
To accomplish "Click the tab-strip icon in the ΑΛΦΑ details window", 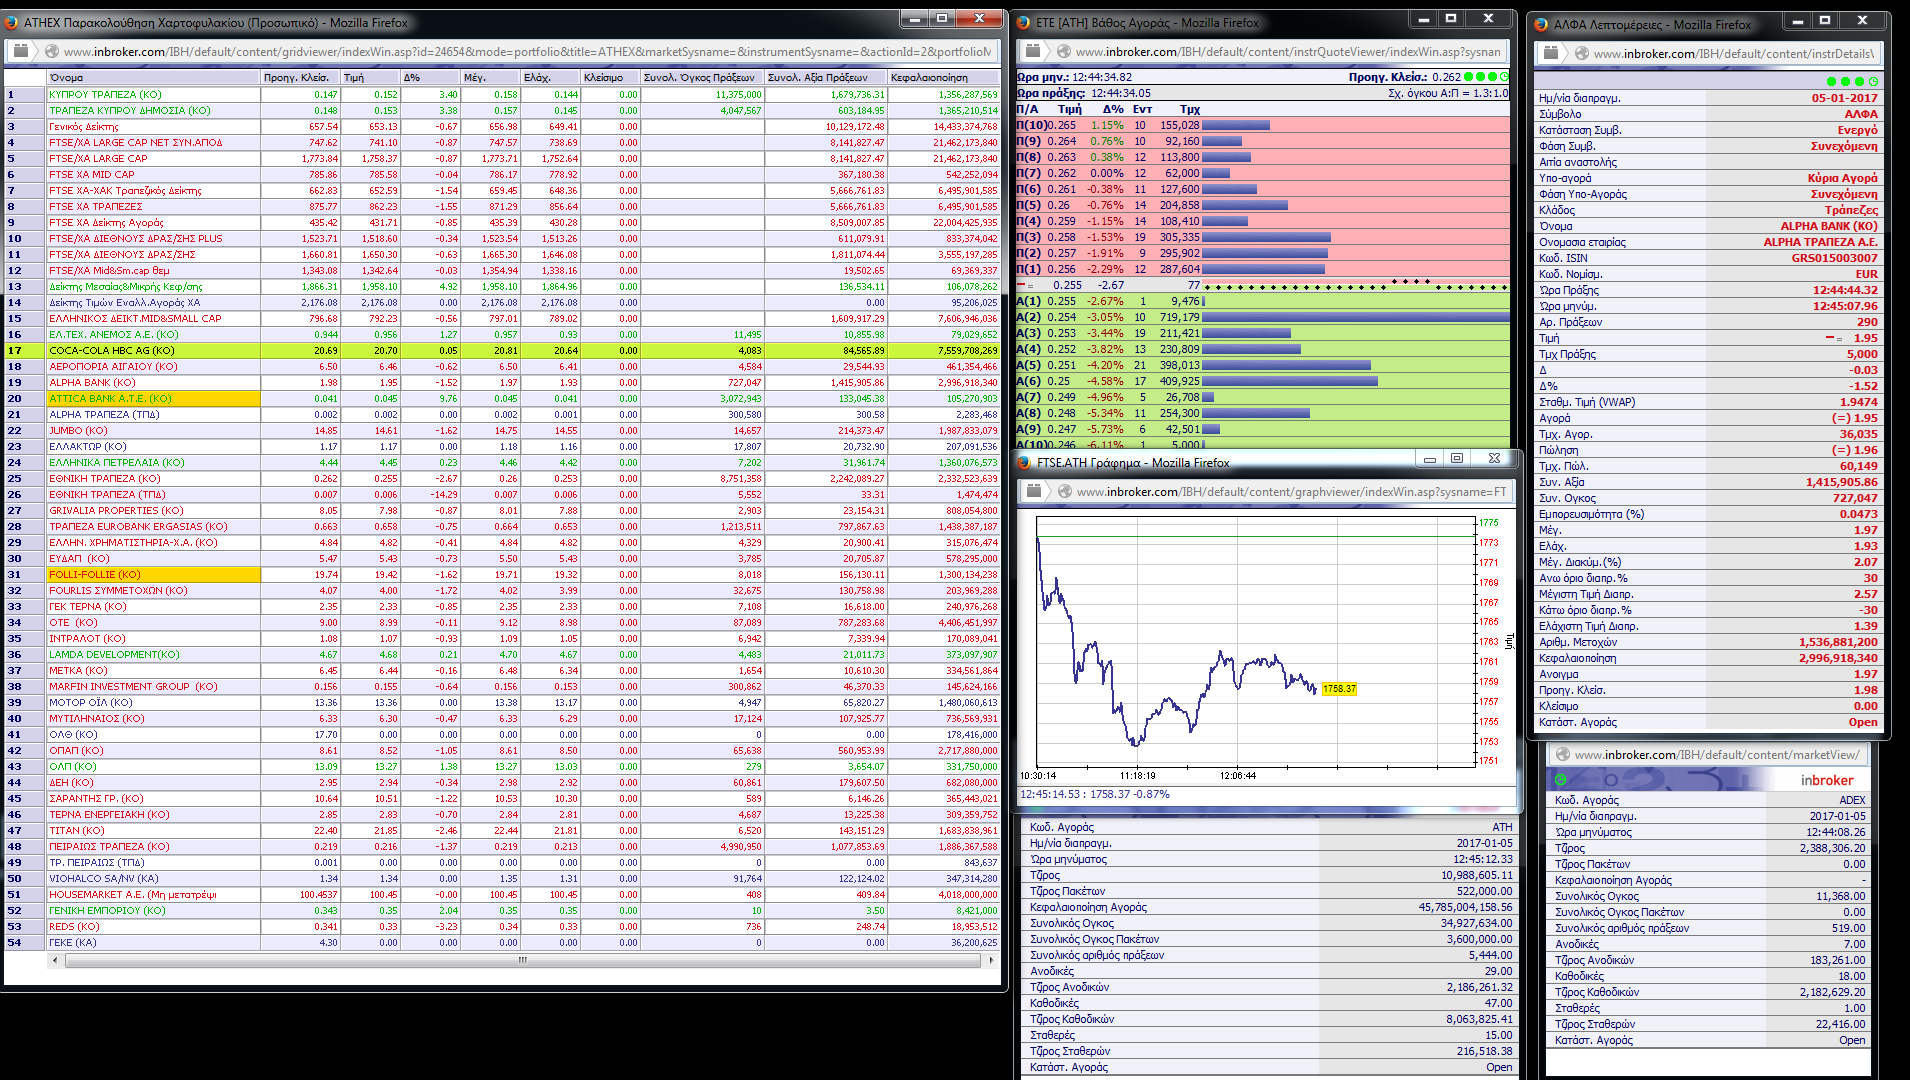I will point(1551,53).
